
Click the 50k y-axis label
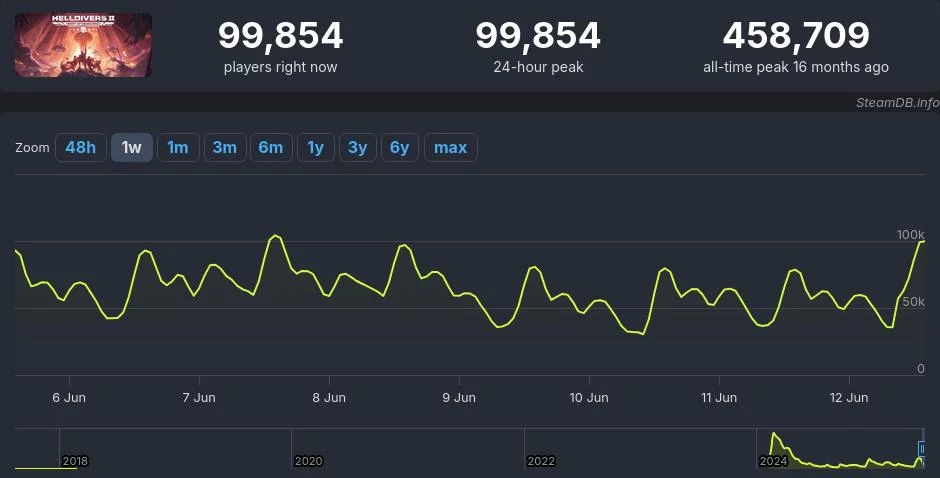point(914,302)
